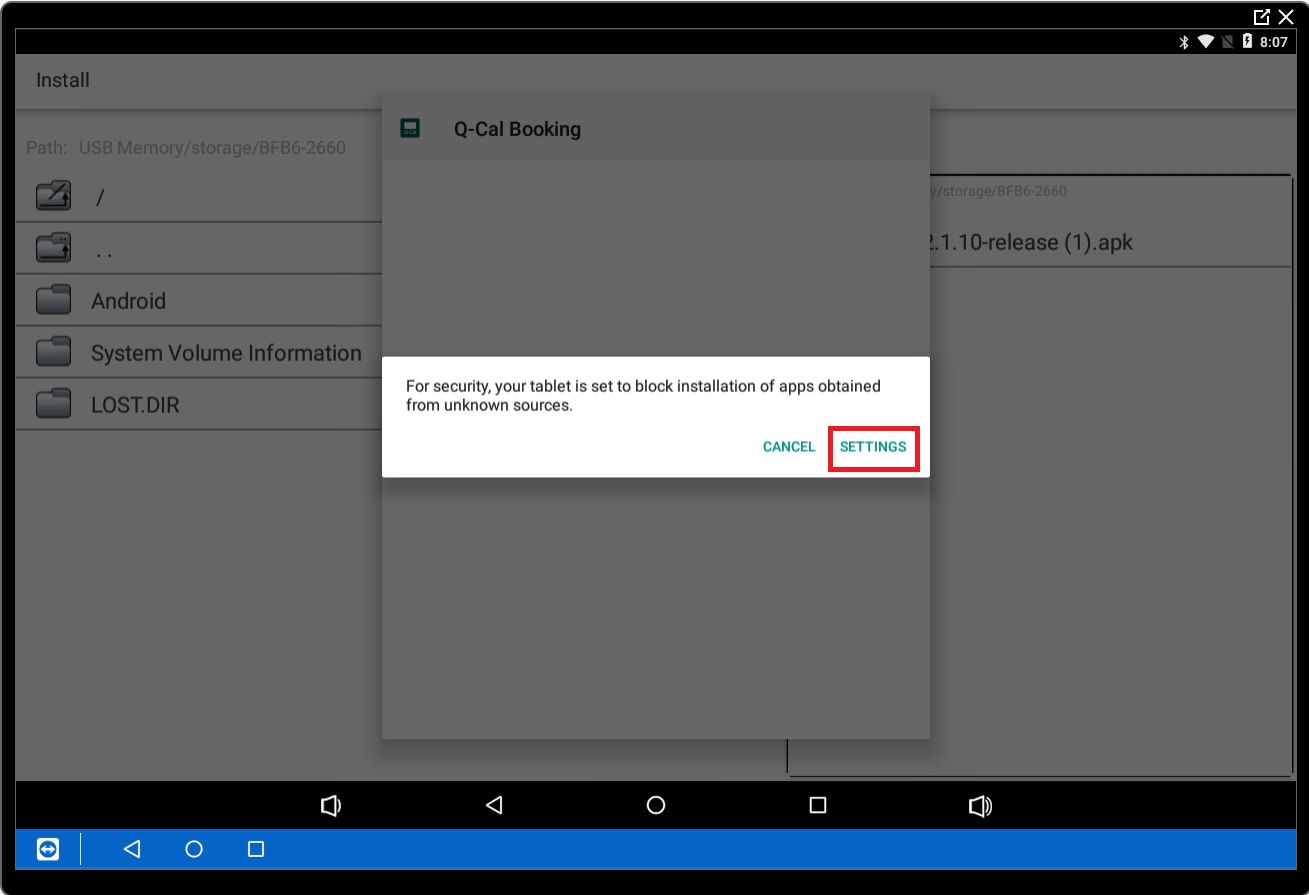This screenshot has width=1309, height=895.
Task: Select the Android folder name
Action: 128,301
